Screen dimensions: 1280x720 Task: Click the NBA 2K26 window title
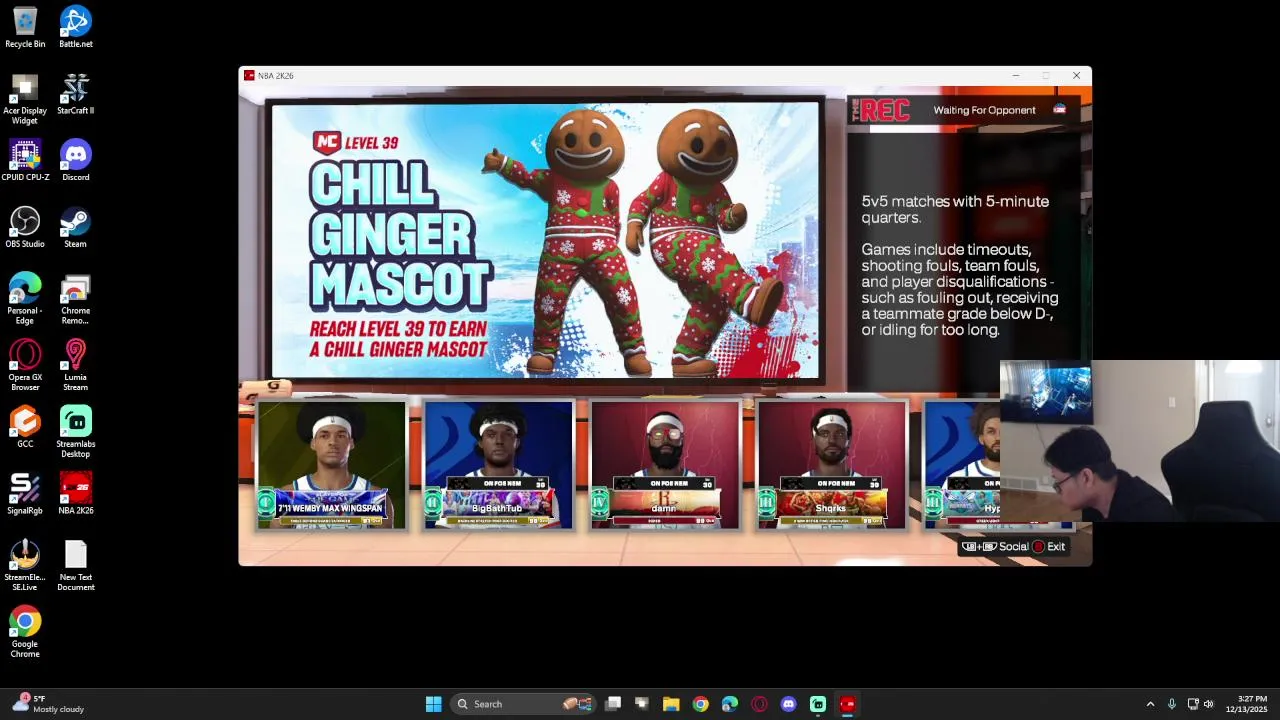coord(275,76)
